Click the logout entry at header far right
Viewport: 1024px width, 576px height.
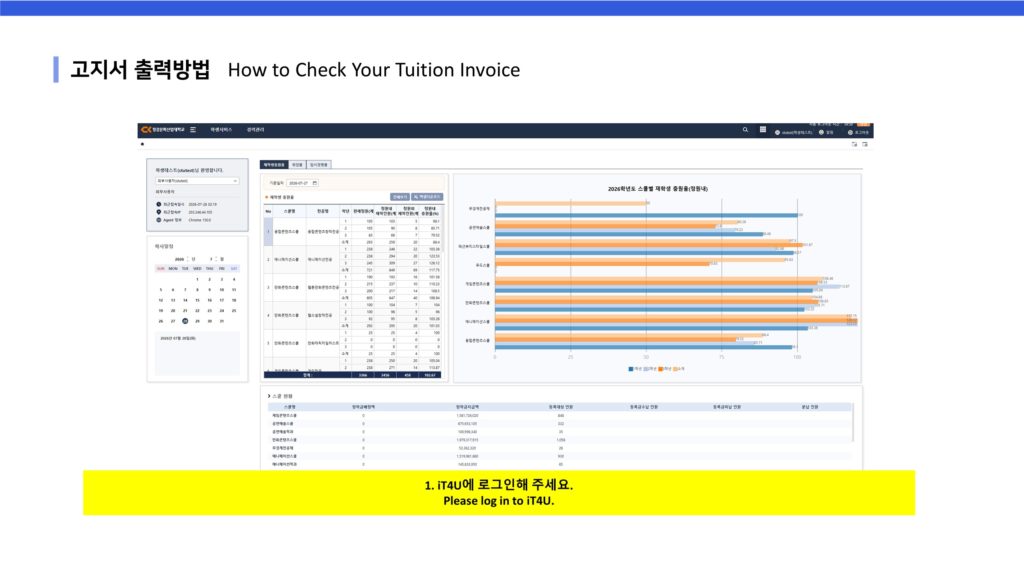pyautogui.click(x=858, y=133)
